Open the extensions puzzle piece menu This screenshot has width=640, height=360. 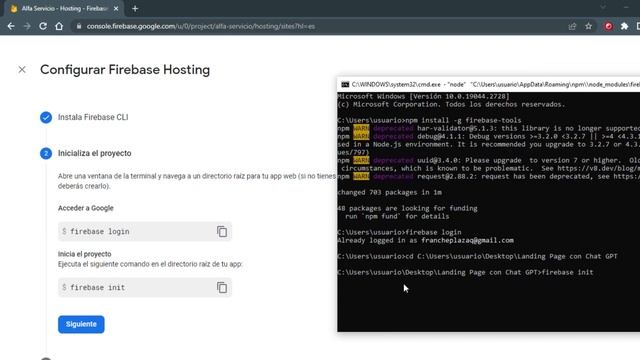pyautogui.click(x=624, y=26)
